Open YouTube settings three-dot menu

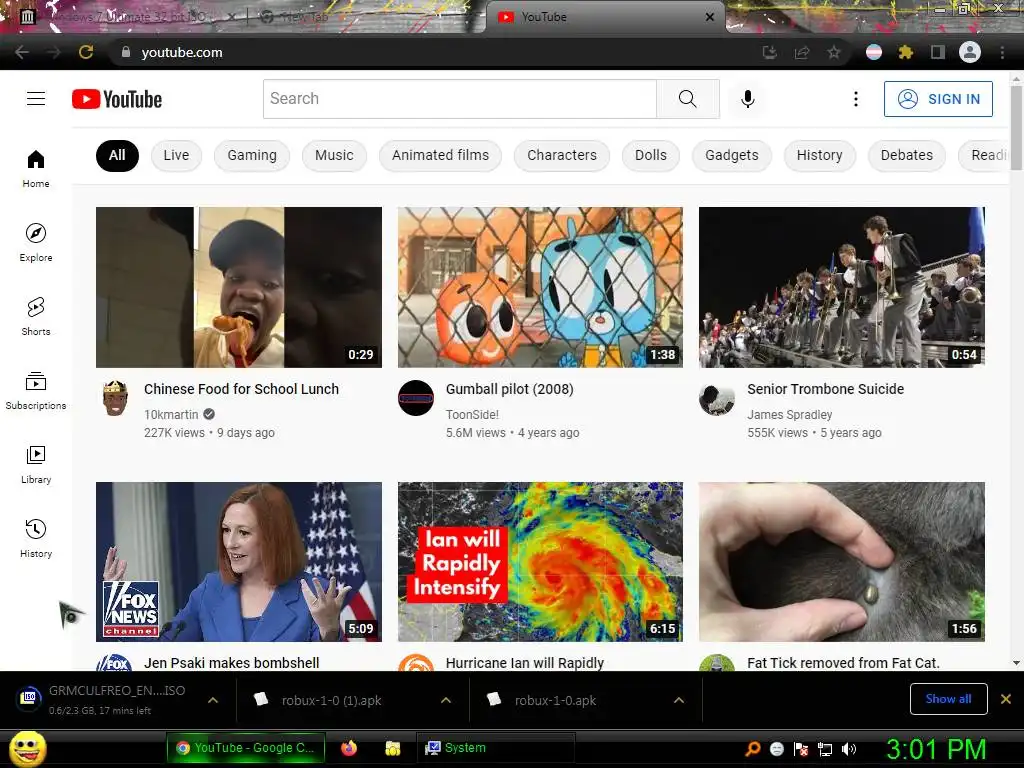click(856, 99)
